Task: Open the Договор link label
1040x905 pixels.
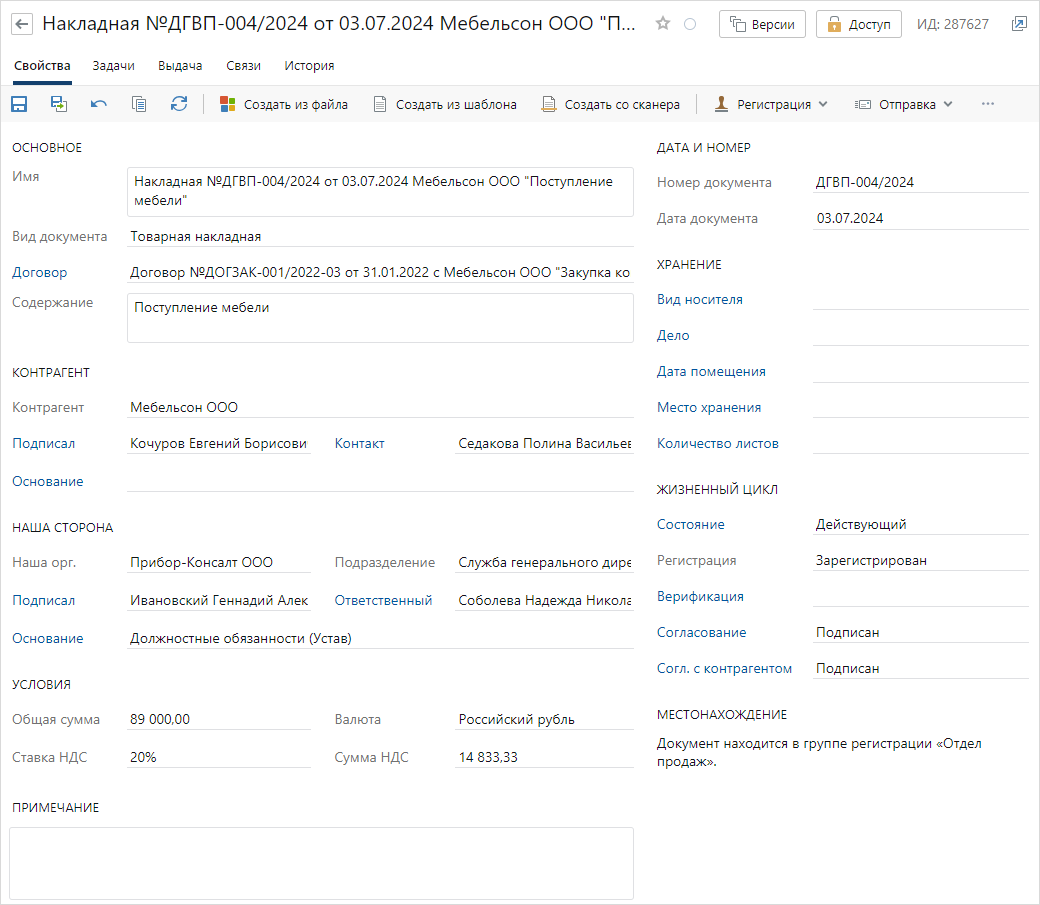Action: [40, 272]
